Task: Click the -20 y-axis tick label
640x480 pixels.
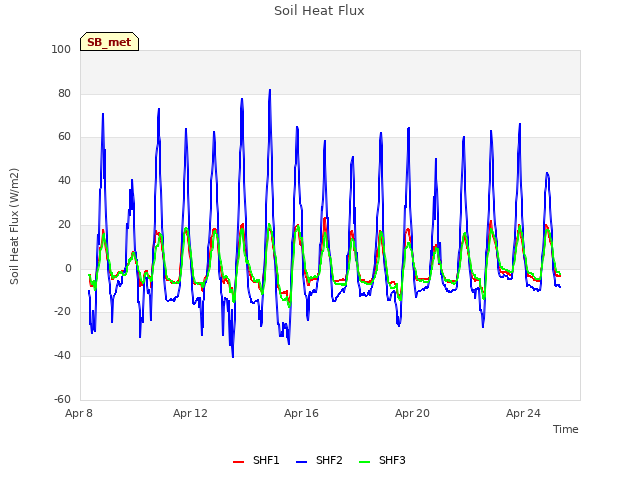Action: 62,311
